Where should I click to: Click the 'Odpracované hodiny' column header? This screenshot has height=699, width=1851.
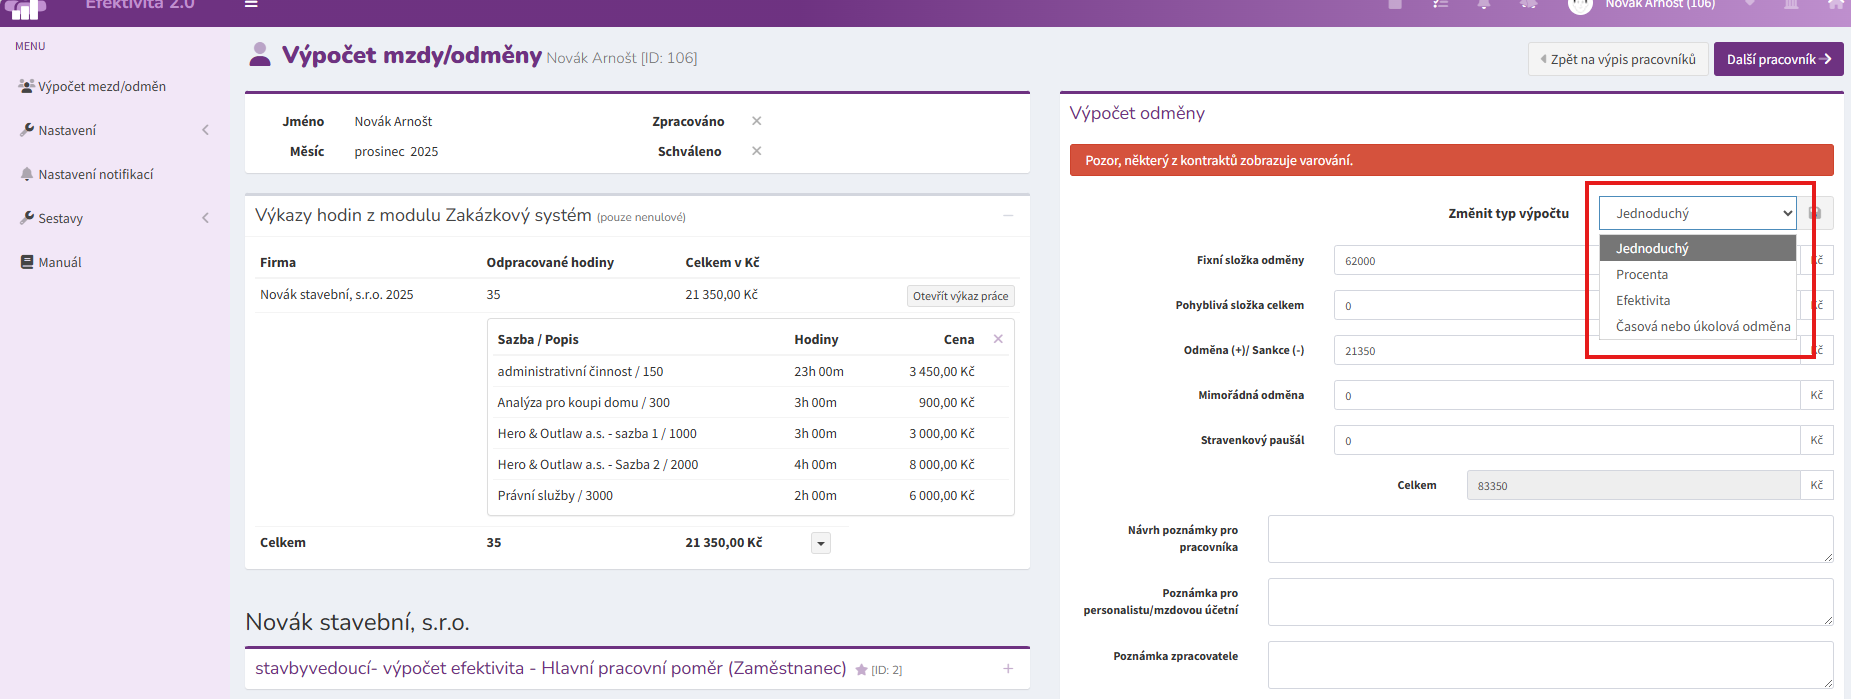tap(550, 262)
